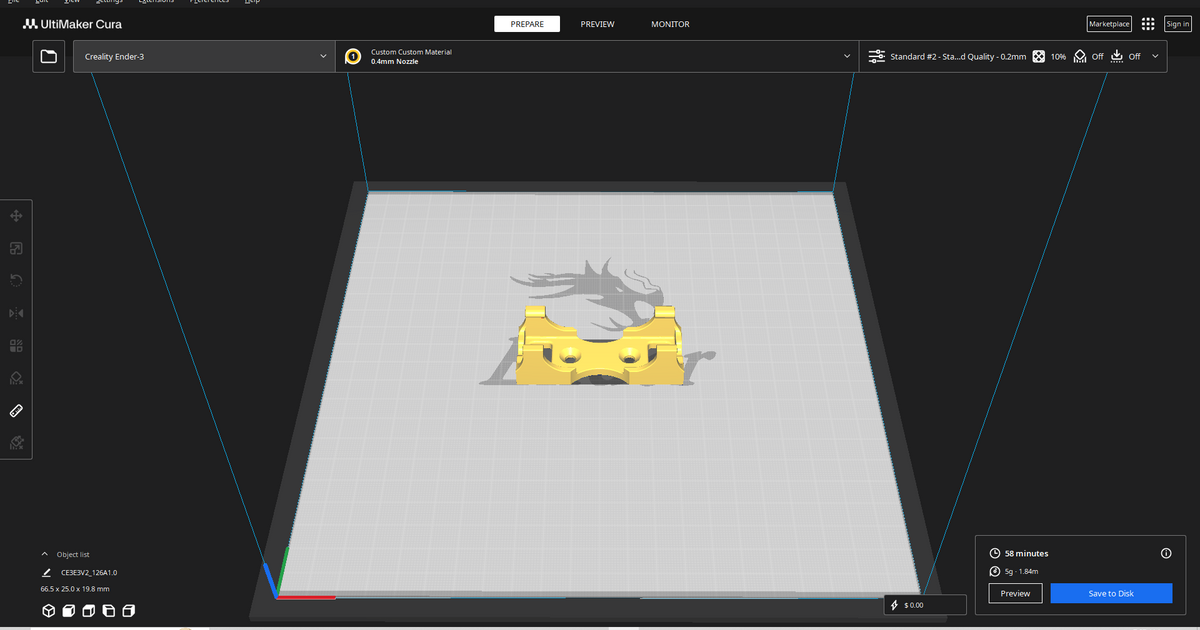Switch to 3D view cube icon
Screen dimensions: 1200x630
coord(48,610)
